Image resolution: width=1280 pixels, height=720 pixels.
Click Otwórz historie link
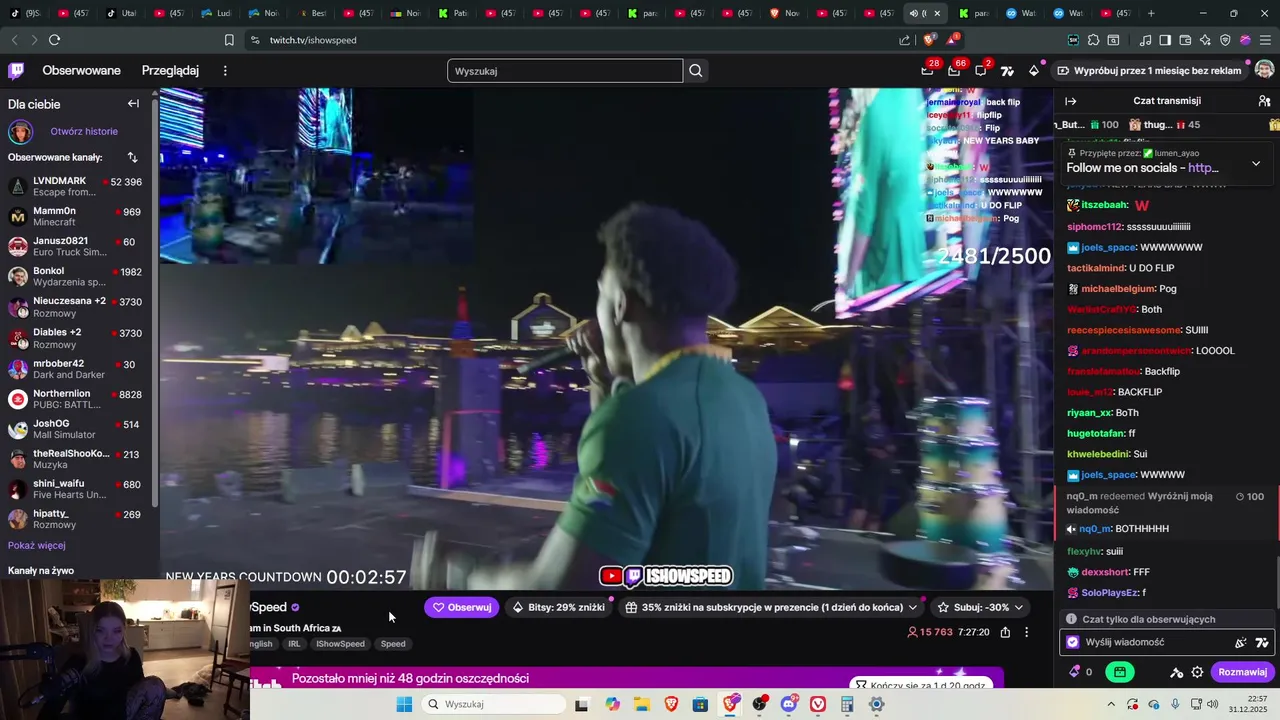[x=84, y=131]
